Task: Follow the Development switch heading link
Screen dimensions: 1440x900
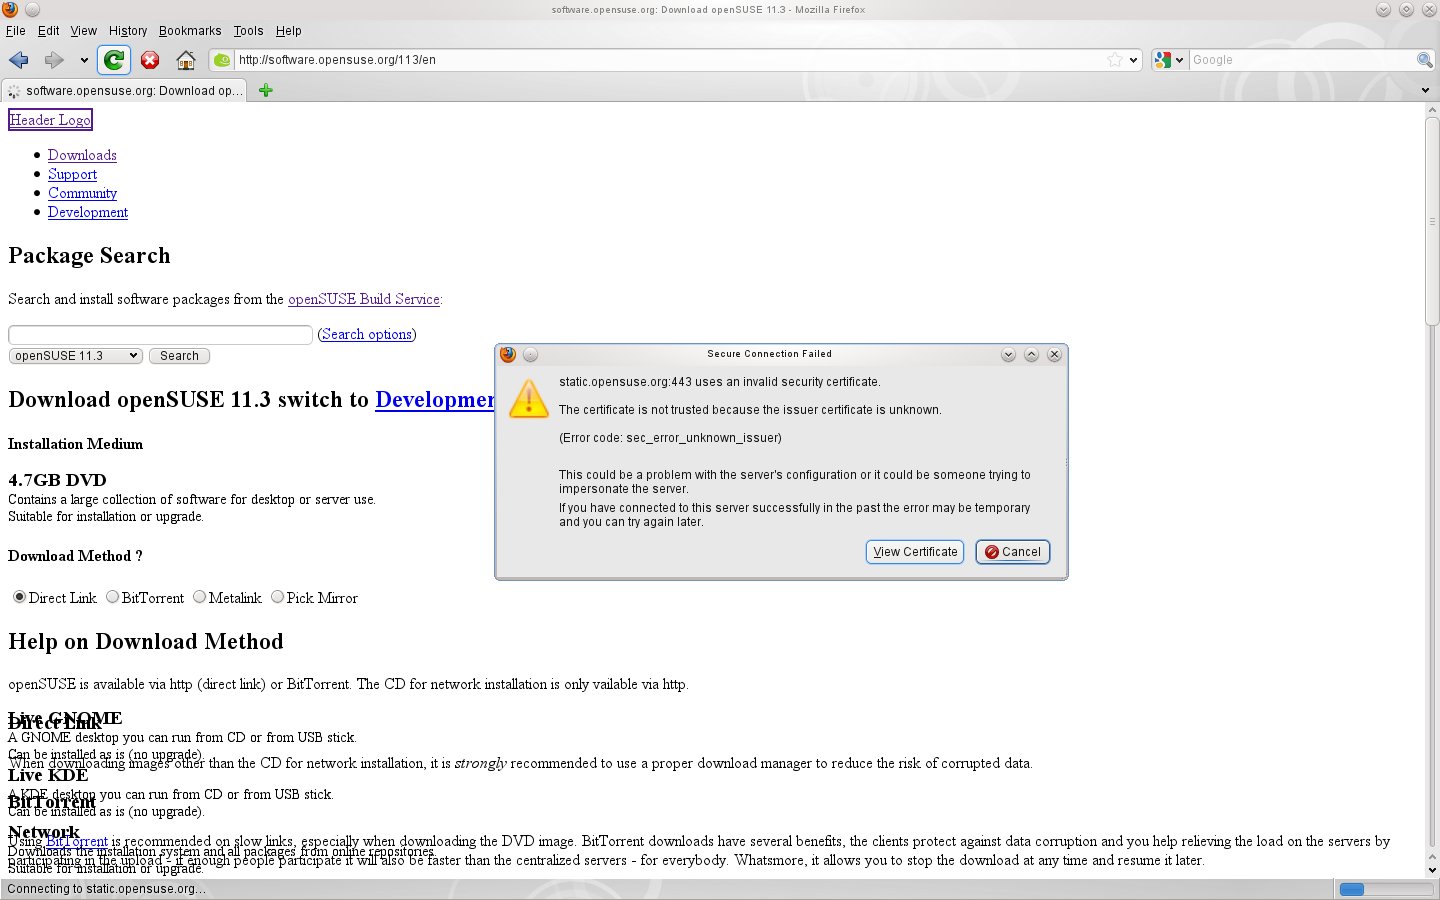Action: [435, 400]
